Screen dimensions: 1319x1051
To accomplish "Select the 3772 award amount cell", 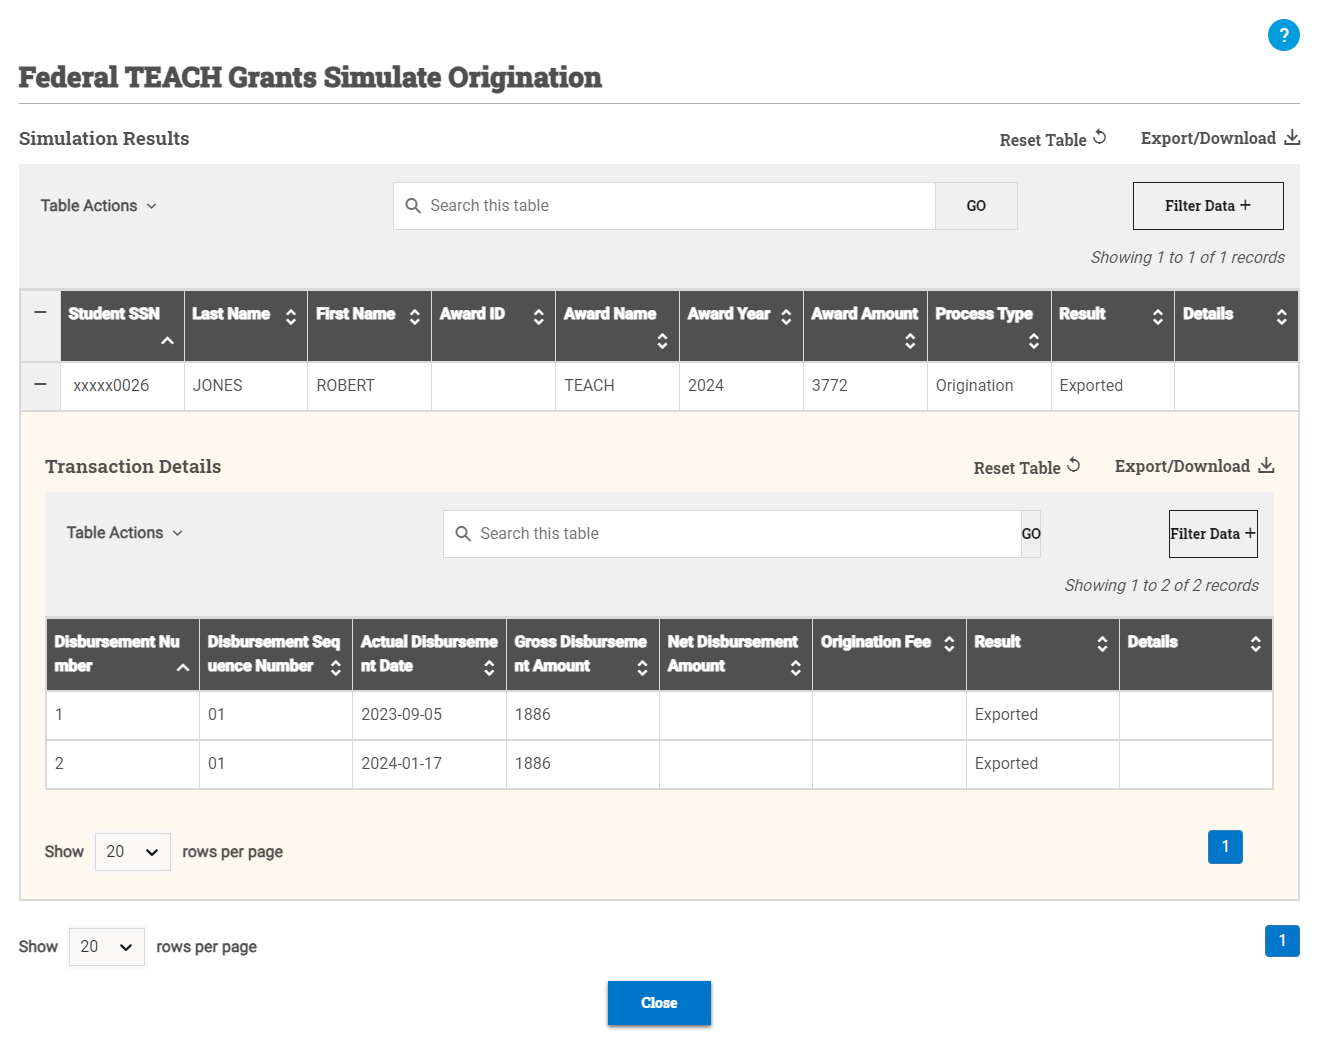I will [865, 386].
